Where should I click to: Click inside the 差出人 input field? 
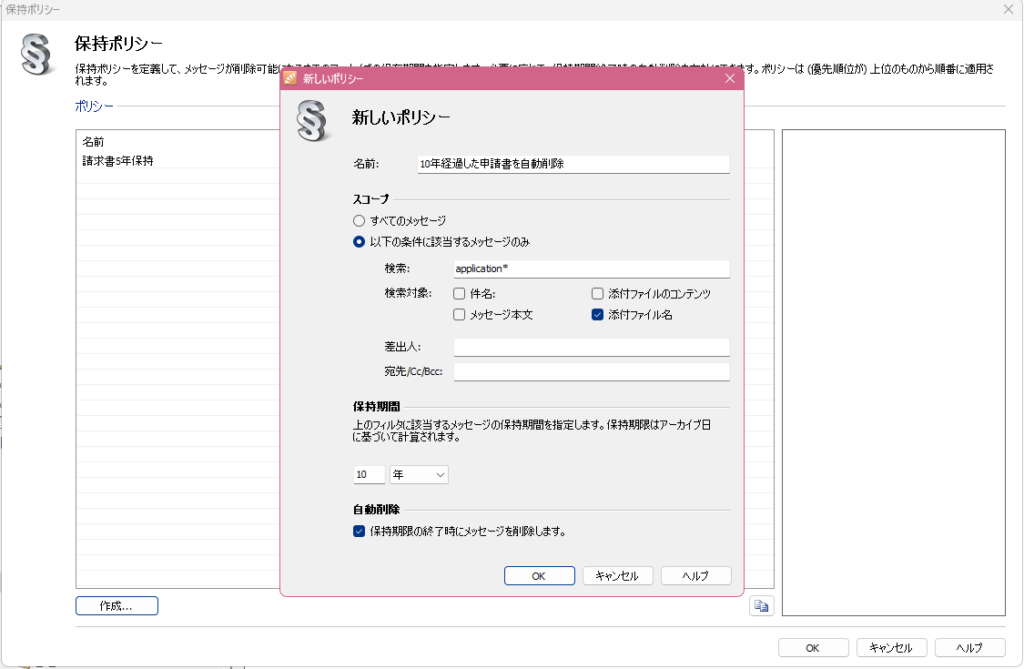click(590, 347)
